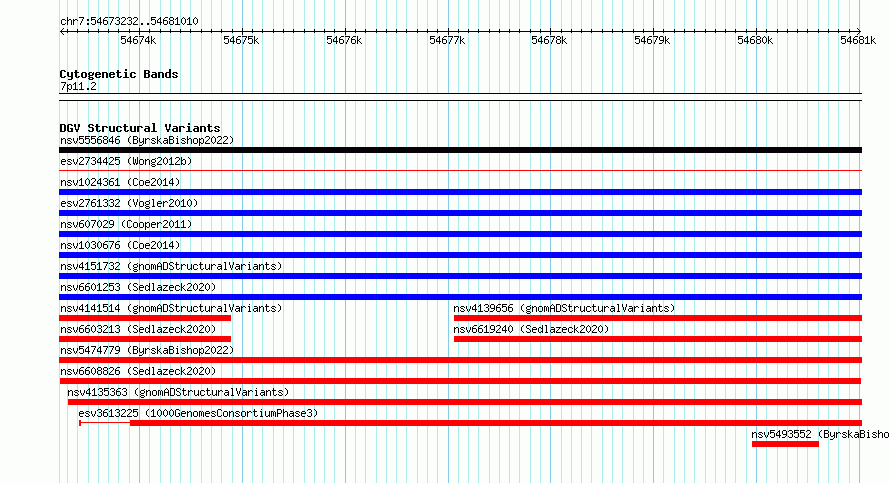Click the small red nsv5493552 bar
The width and height of the screenshot is (890, 483).
786,444
